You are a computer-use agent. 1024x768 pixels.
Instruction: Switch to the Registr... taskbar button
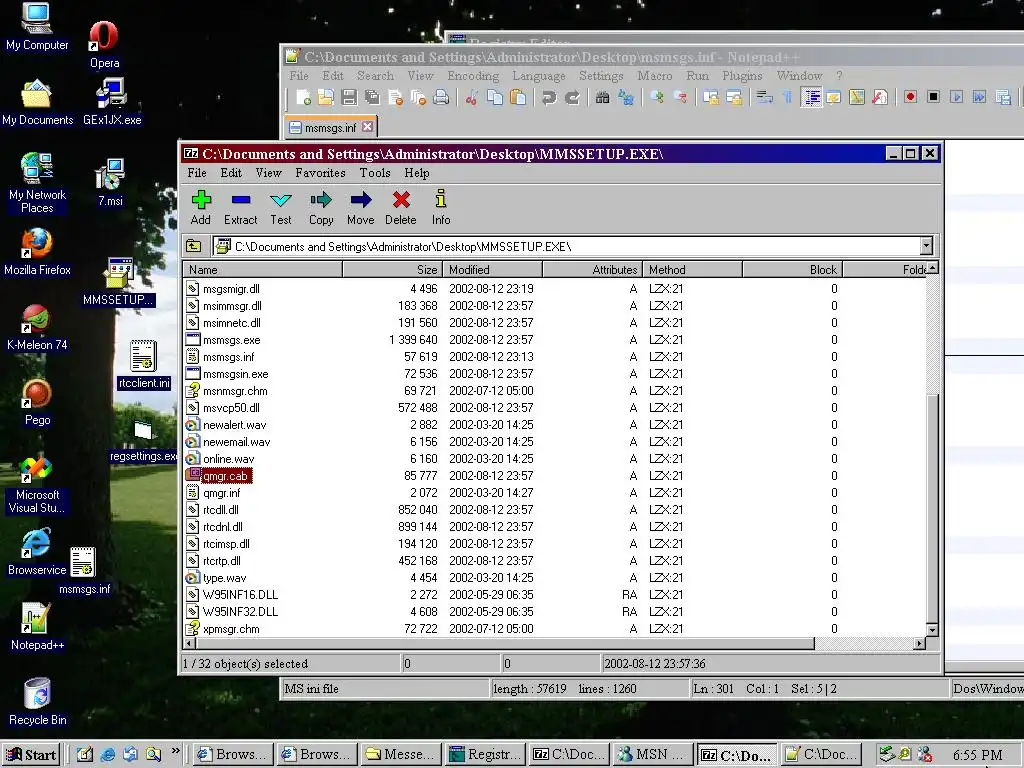pyautogui.click(x=485, y=755)
